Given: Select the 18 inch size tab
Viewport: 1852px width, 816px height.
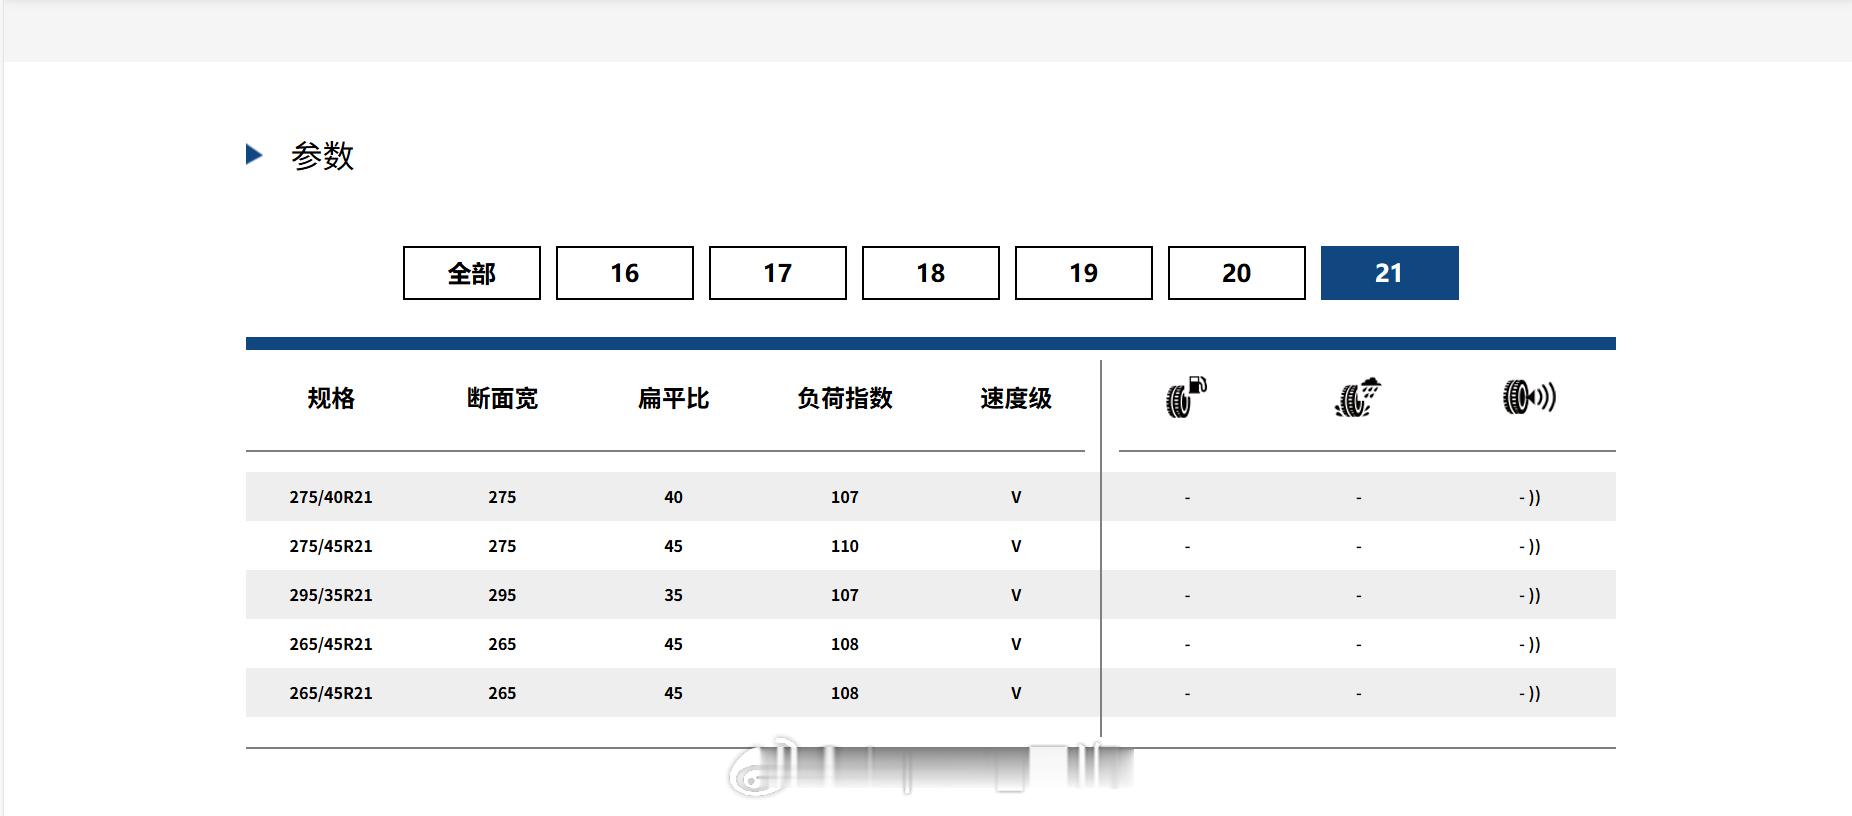Looking at the screenshot, I should (931, 273).
